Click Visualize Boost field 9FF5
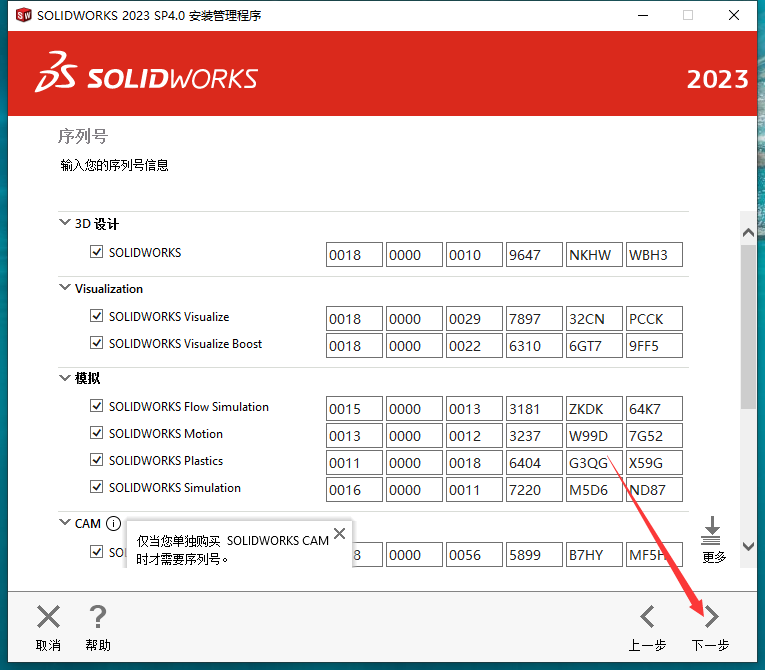 coord(654,345)
